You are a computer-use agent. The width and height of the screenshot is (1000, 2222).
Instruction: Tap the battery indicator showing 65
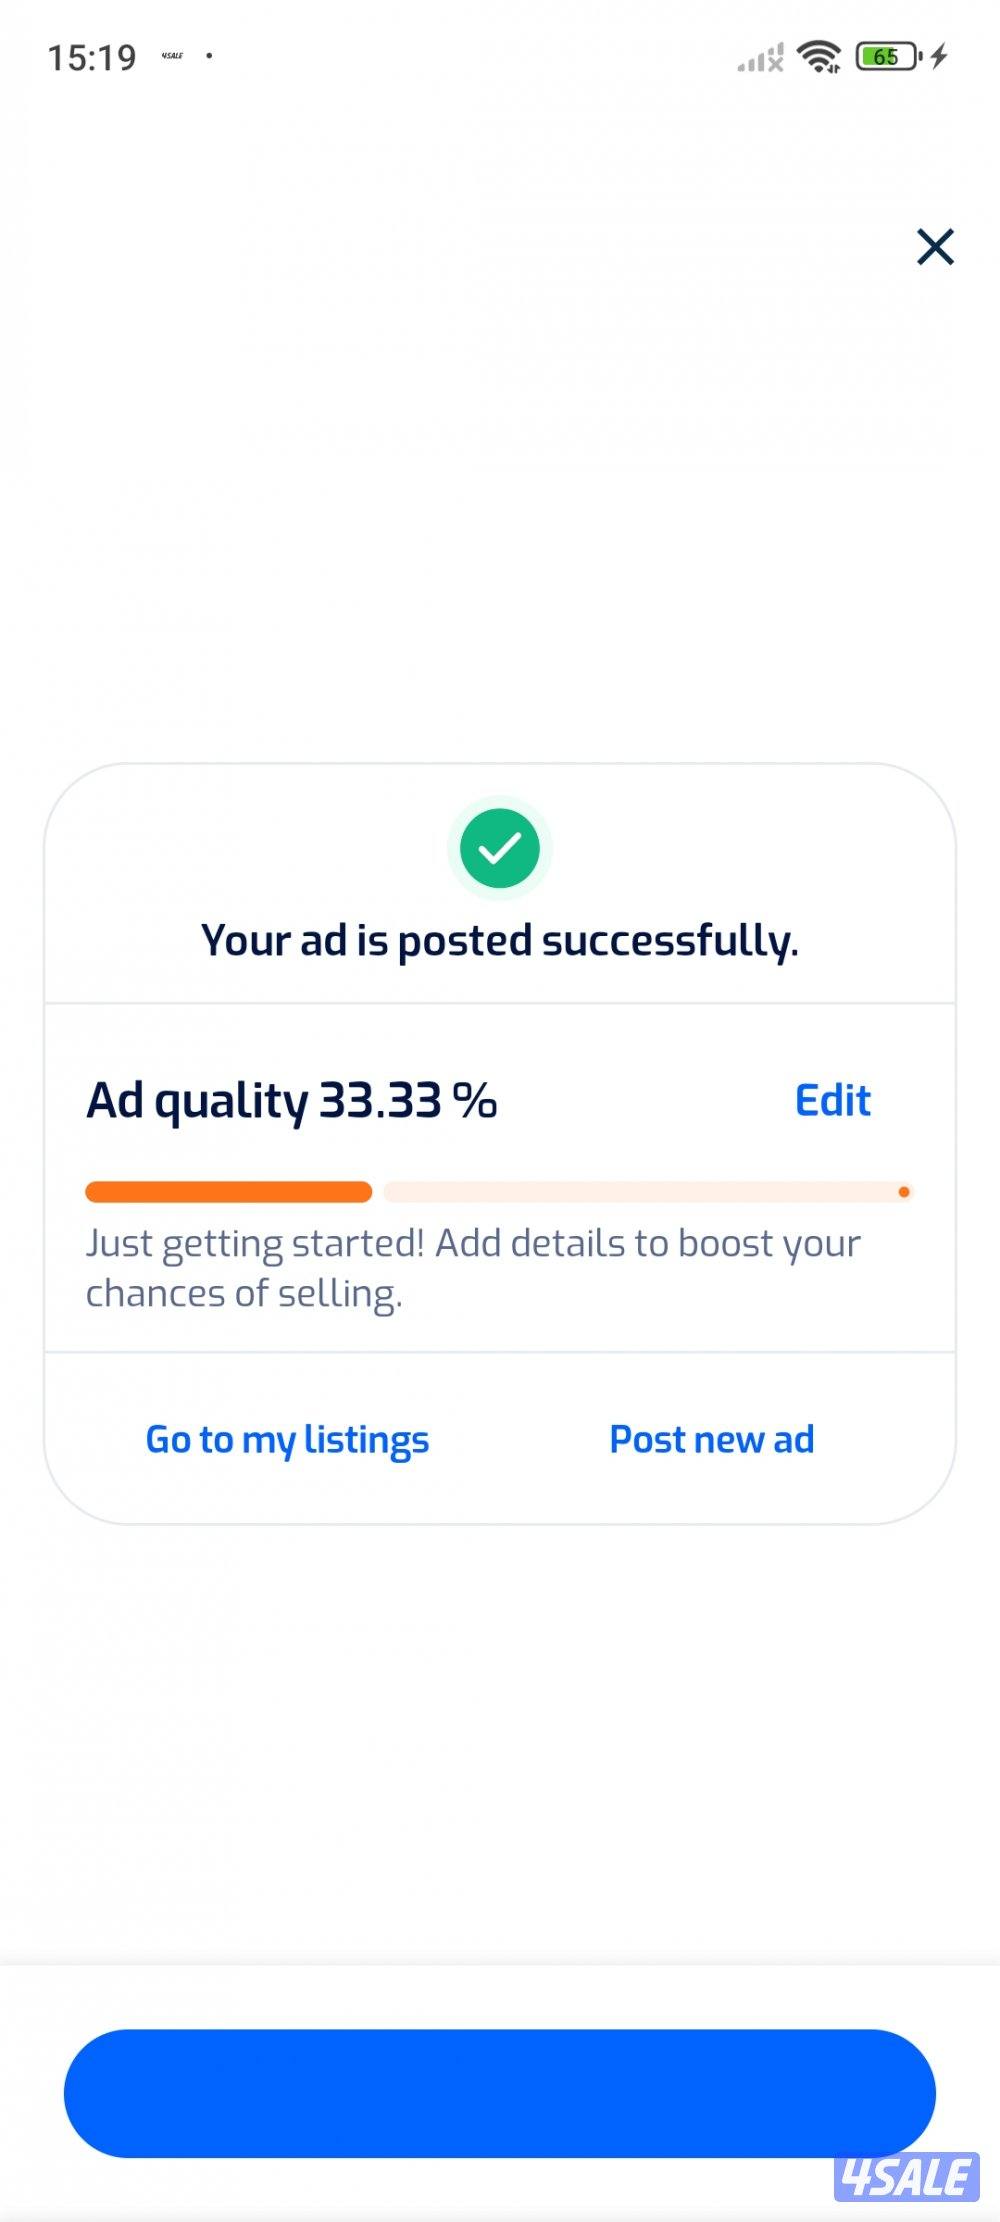[x=888, y=57]
